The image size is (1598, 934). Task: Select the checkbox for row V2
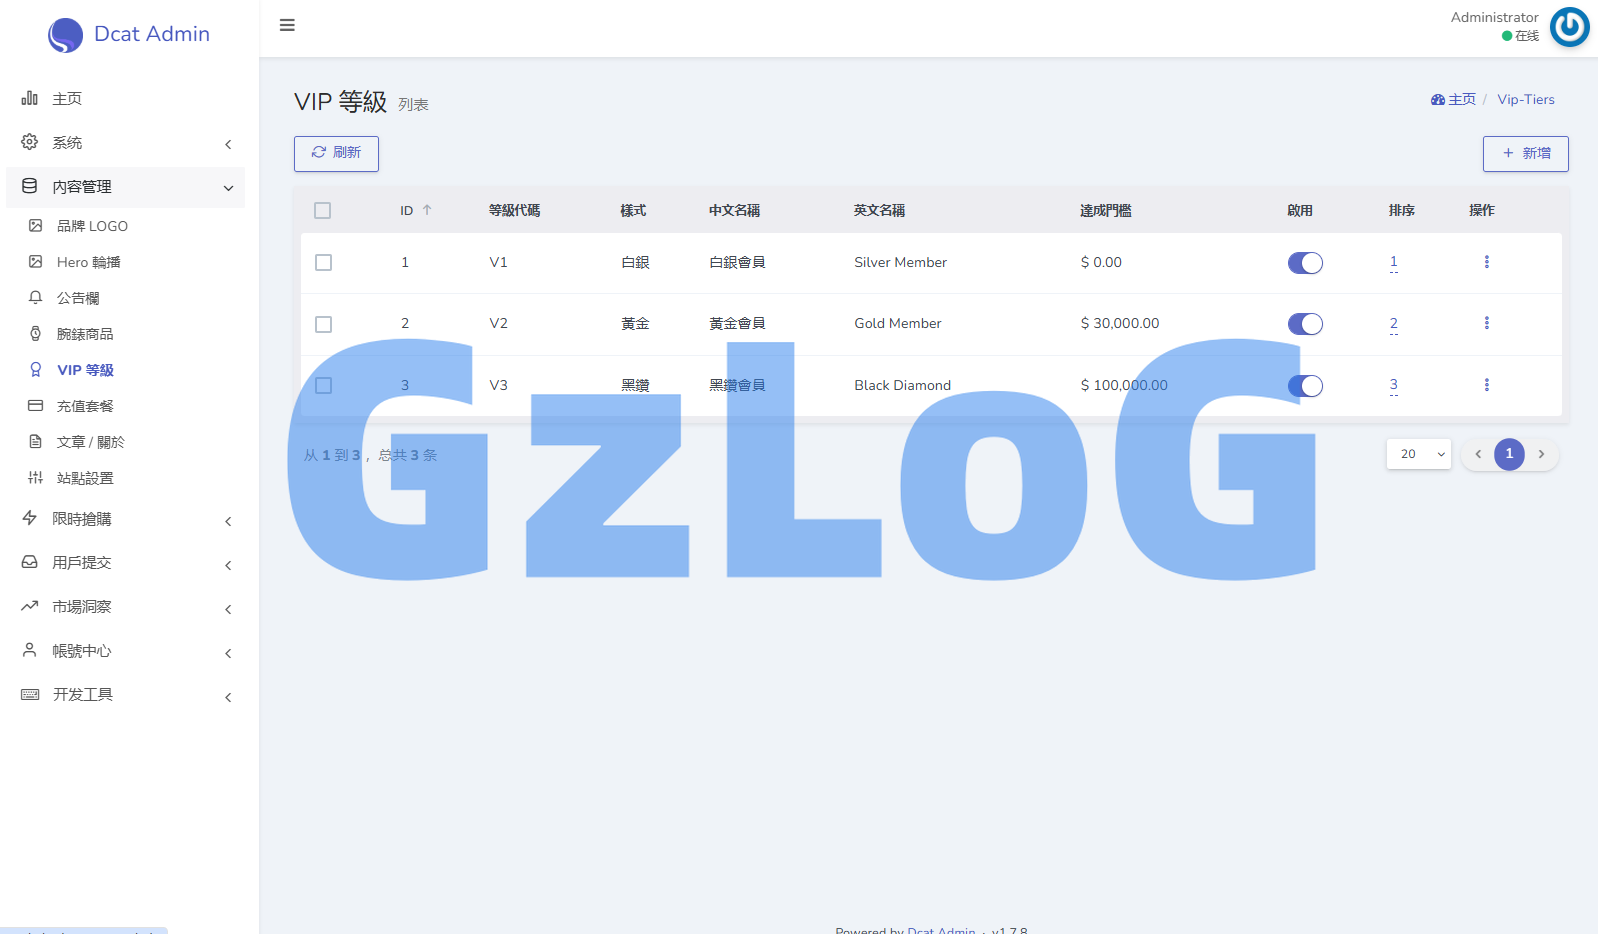(x=323, y=324)
